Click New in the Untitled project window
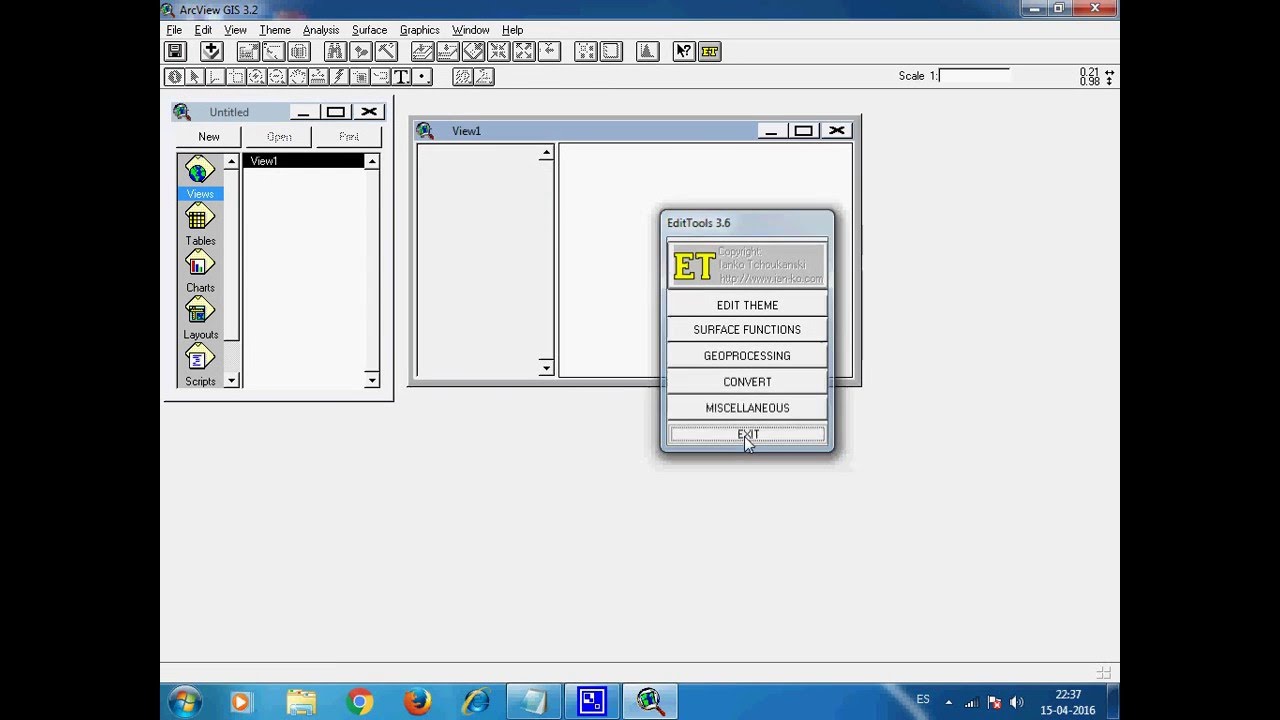1280x720 pixels. pyautogui.click(x=209, y=137)
